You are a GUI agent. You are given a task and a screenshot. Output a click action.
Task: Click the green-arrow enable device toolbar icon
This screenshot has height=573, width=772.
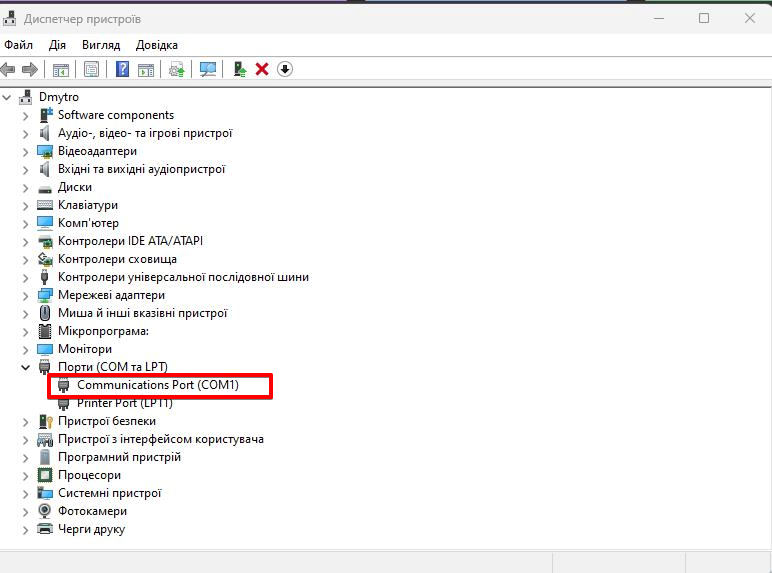pyautogui.click(x=239, y=69)
